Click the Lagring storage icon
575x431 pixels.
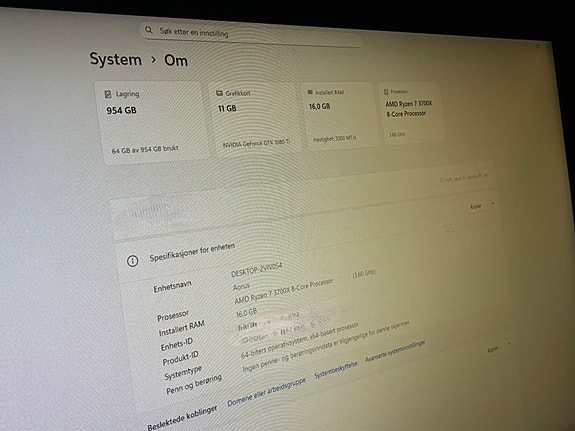point(108,94)
